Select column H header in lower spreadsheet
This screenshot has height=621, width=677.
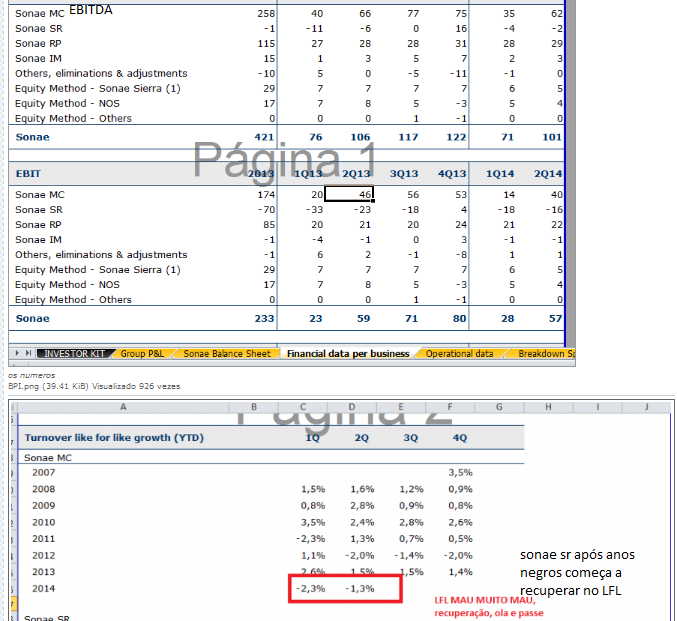548,407
